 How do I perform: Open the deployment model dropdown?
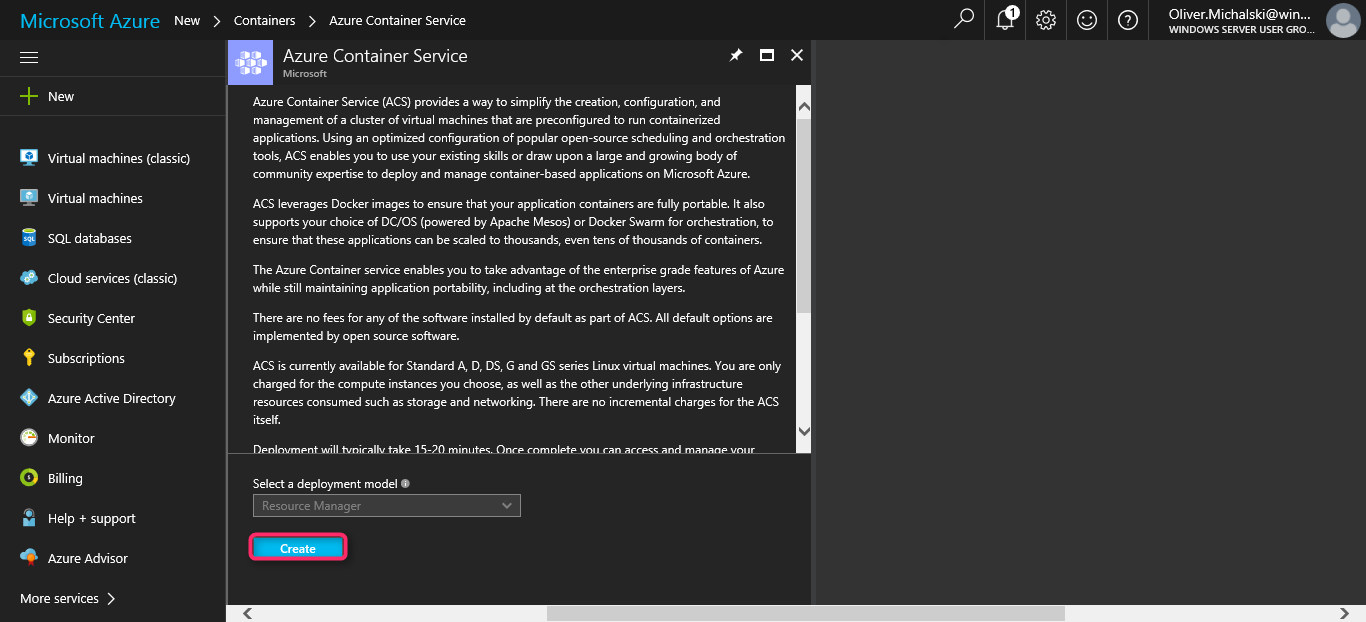point(386,506)
